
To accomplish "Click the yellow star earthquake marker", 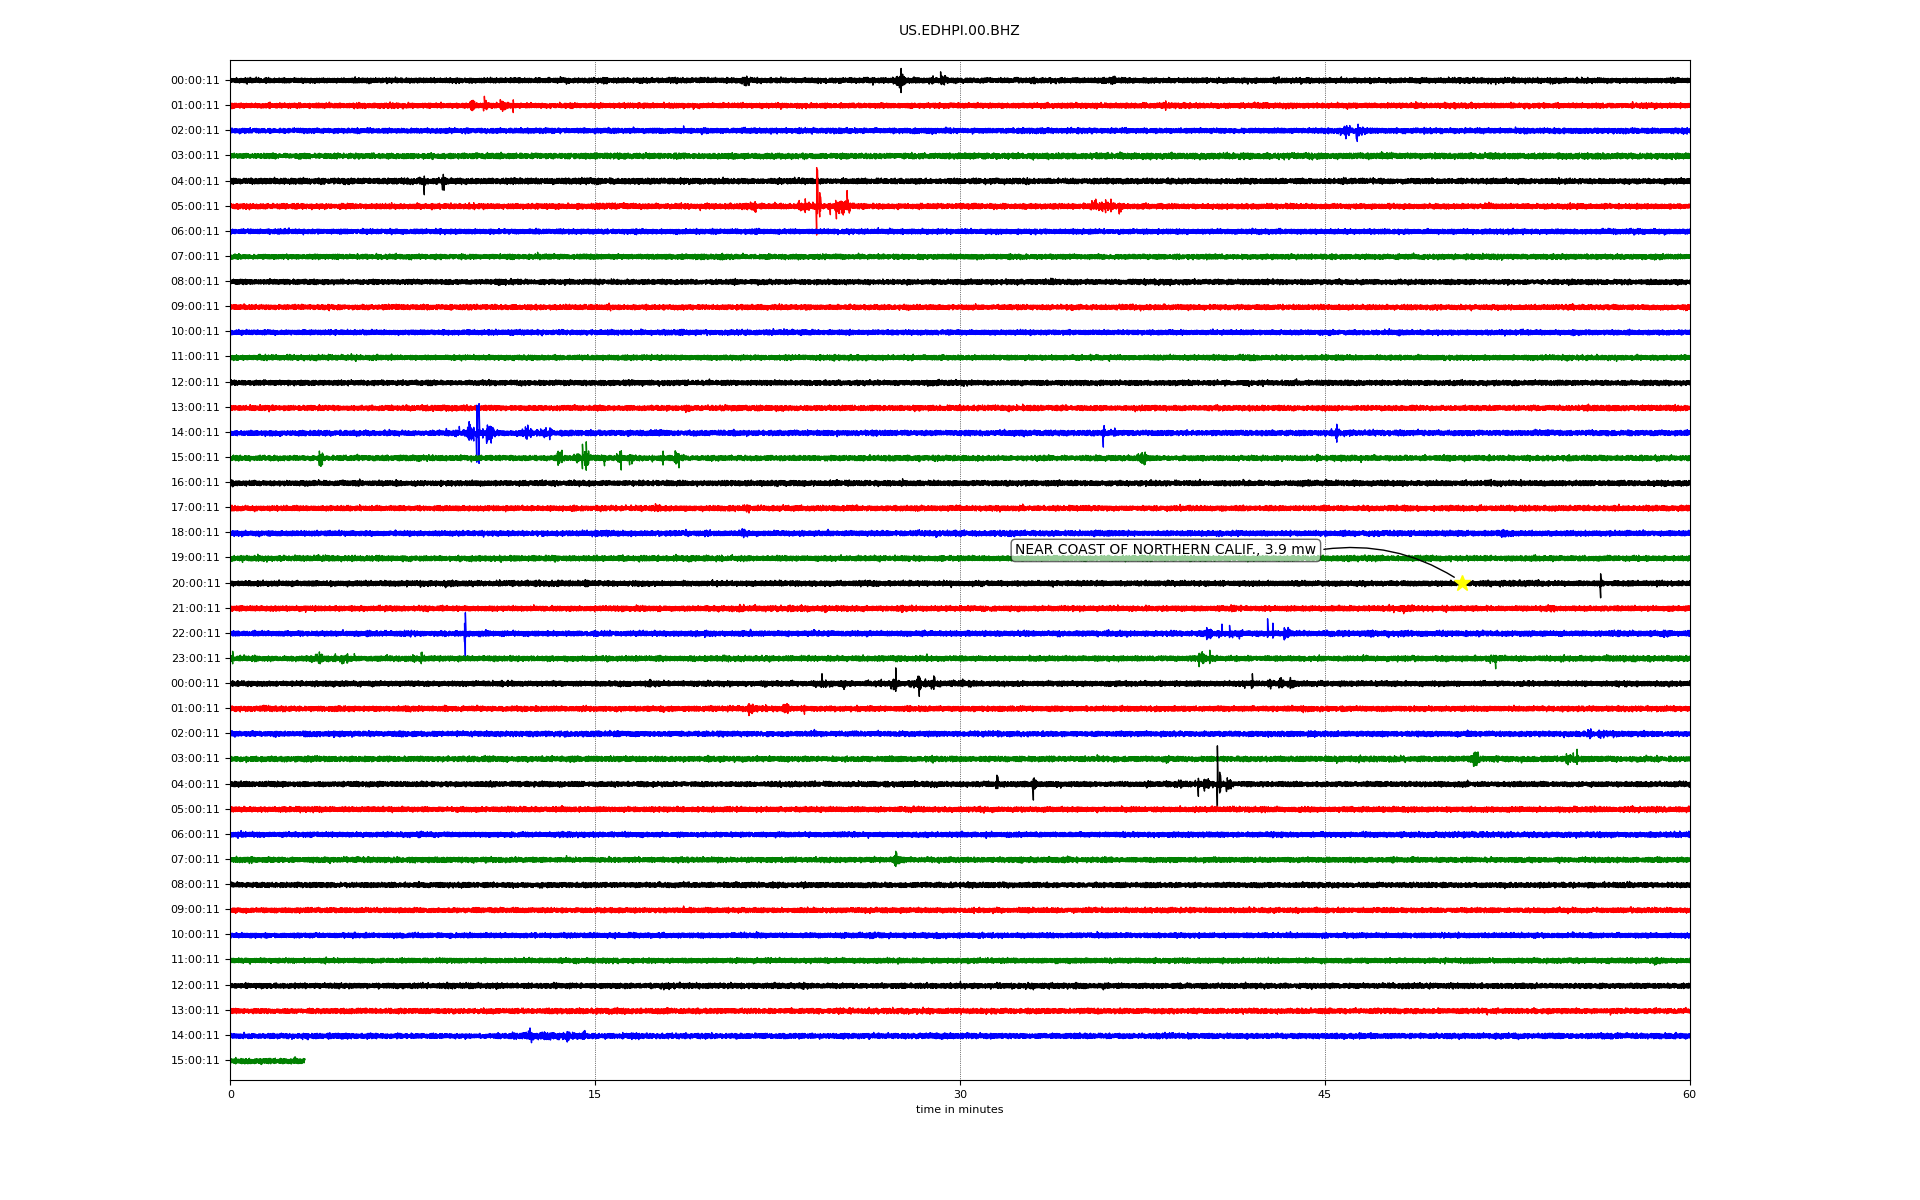I will (1462, 583).
